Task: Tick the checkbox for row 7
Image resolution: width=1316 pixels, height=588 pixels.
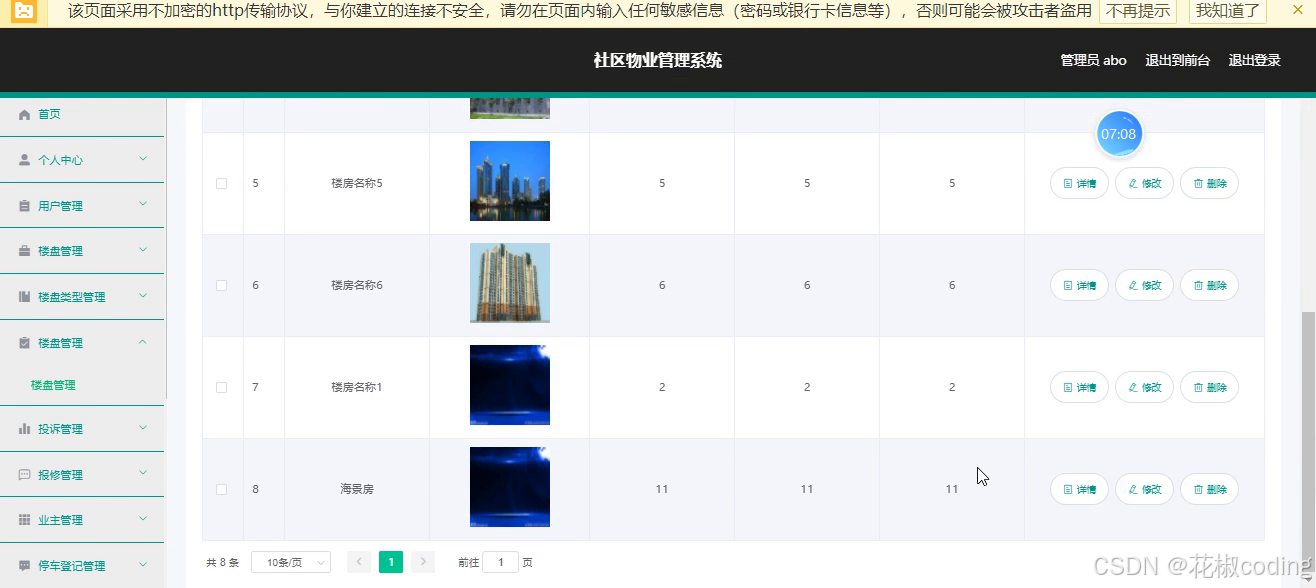Action: pos(222,387)
